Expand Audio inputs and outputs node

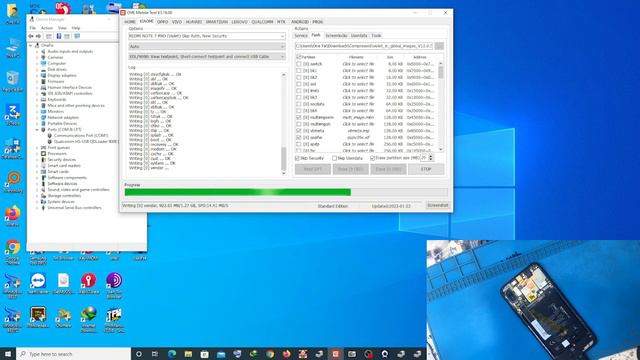[37, 51]
